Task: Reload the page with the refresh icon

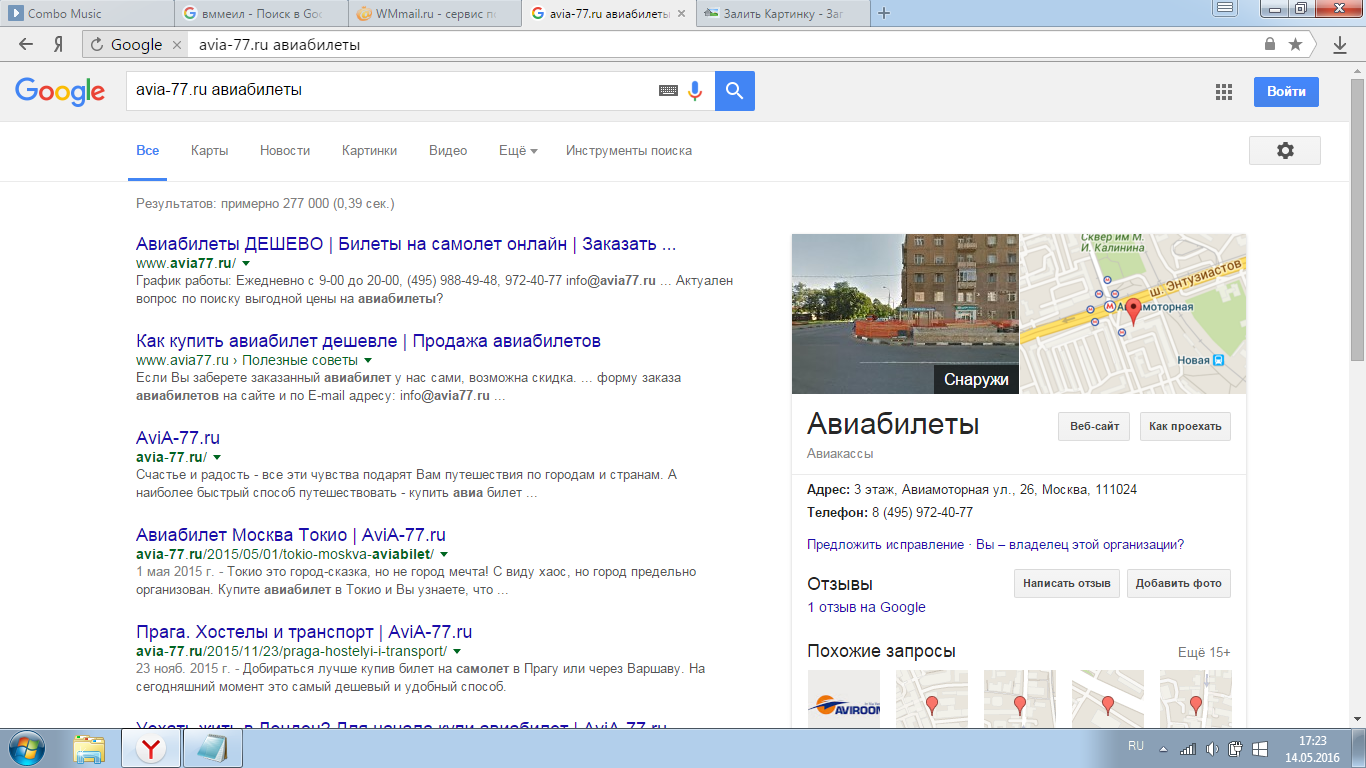Action: (x=97, y=45)
